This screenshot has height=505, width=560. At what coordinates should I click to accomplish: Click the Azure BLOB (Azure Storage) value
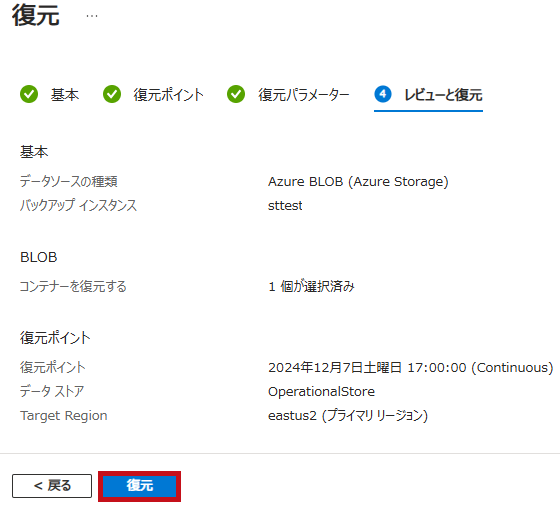click(358, 182)
